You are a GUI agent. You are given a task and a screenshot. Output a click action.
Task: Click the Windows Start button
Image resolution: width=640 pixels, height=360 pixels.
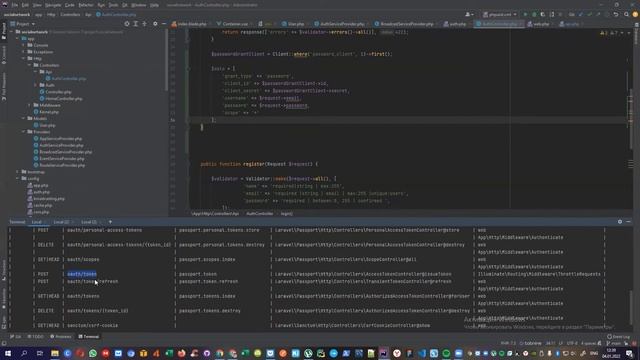(x=8, y=353)
